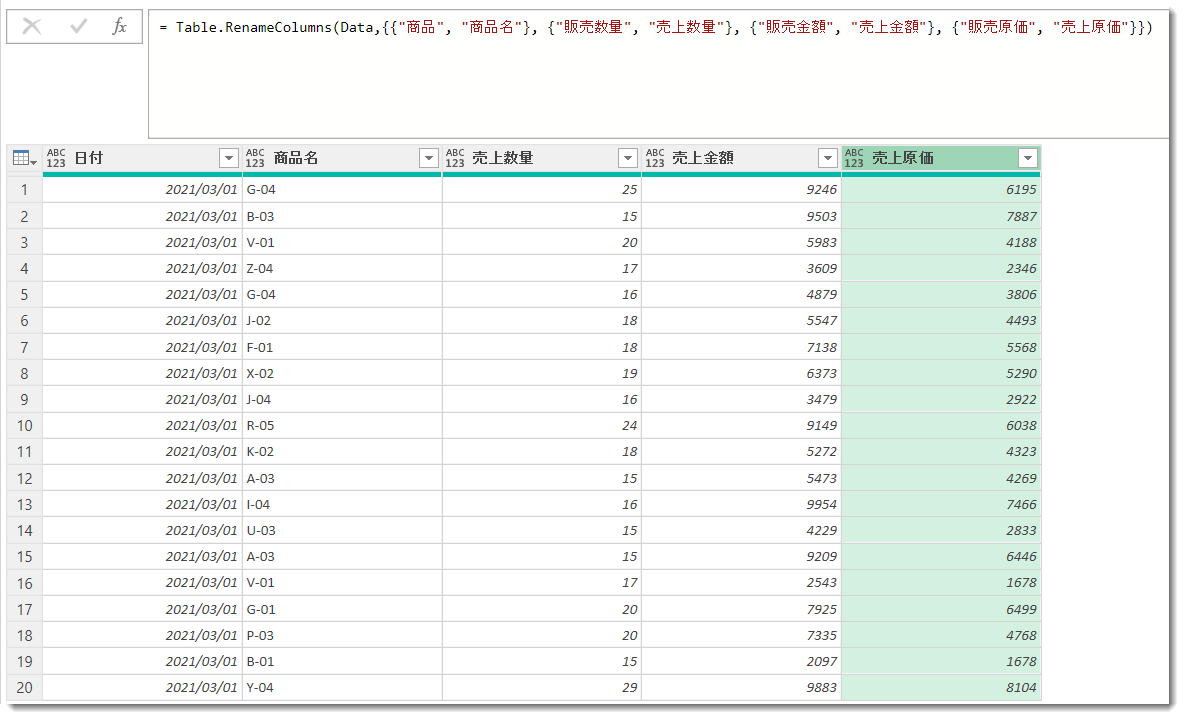Image resolution: width=1184 pixels, height=719 pixels.
Task: Select the 売上数量 column header
Action: point(541,158)
